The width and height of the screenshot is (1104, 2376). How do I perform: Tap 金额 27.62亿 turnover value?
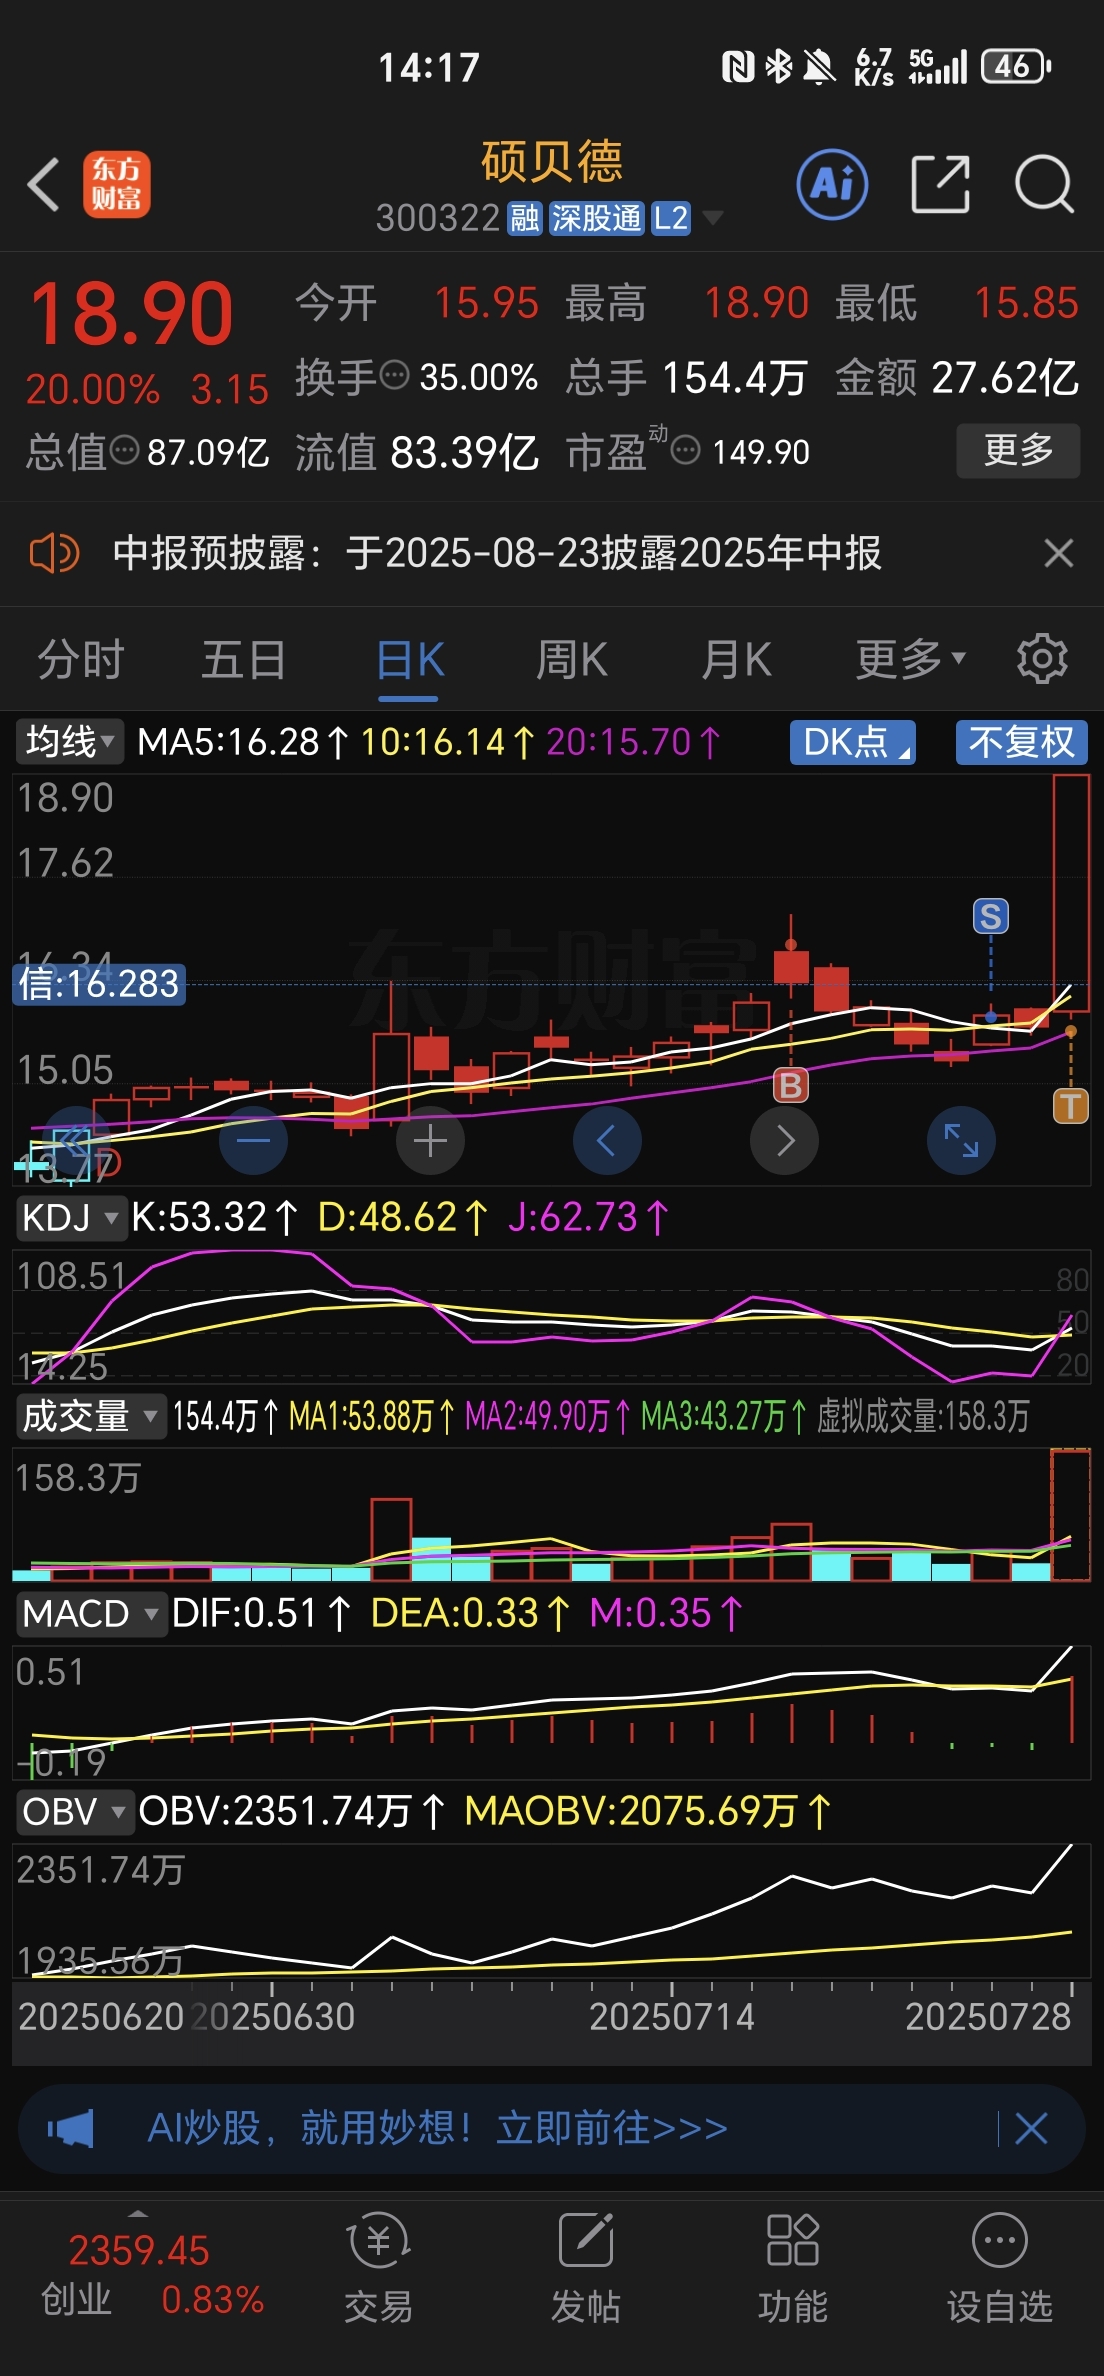[x=957, y=378]
